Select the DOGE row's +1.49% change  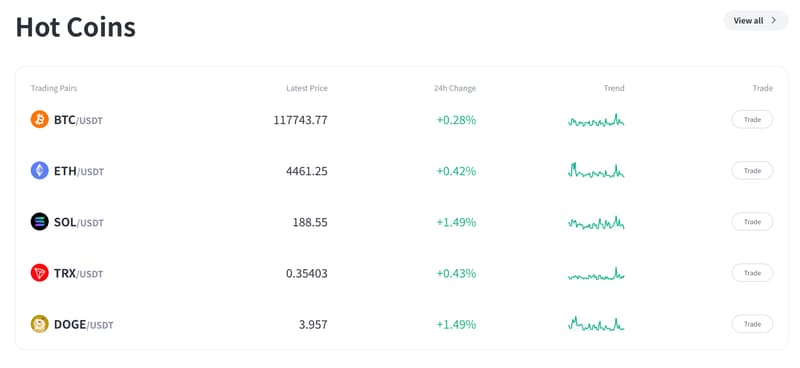(456, 325)
